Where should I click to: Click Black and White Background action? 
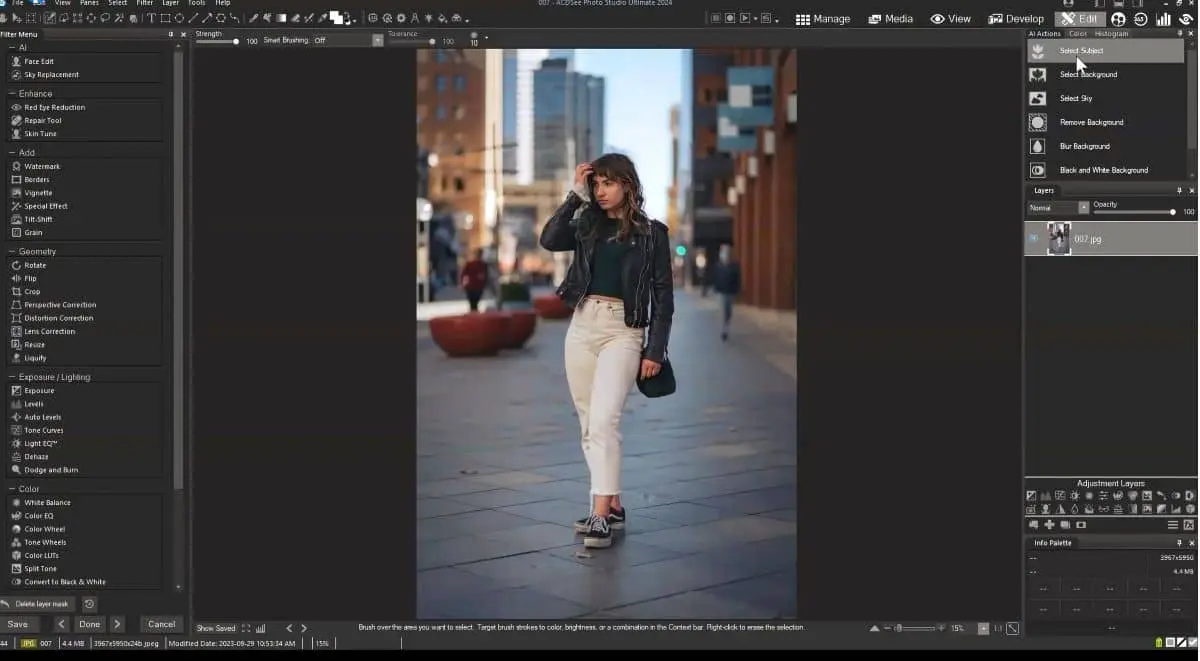1104,170
